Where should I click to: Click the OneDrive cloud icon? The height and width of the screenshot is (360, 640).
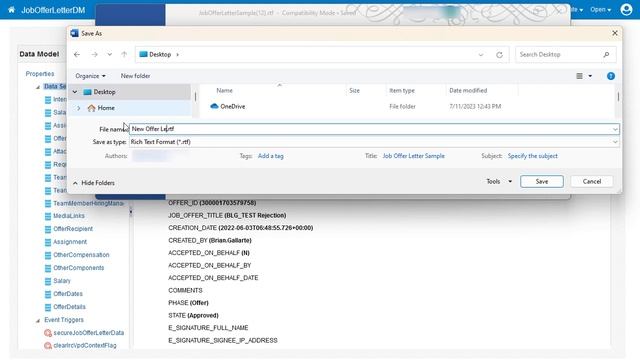click(214, 106)
